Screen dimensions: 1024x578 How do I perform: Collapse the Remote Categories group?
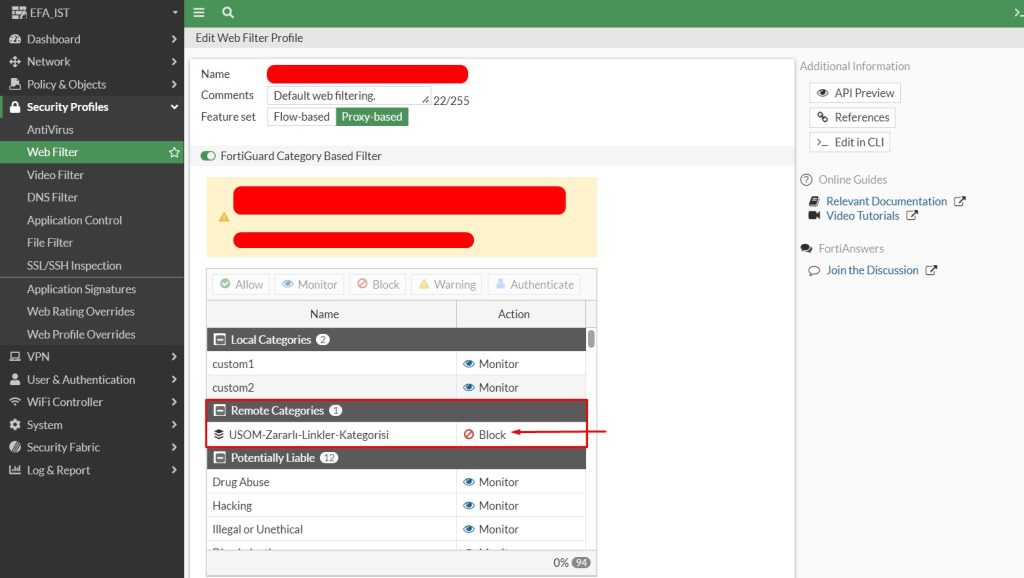click(x=219, y=411)
